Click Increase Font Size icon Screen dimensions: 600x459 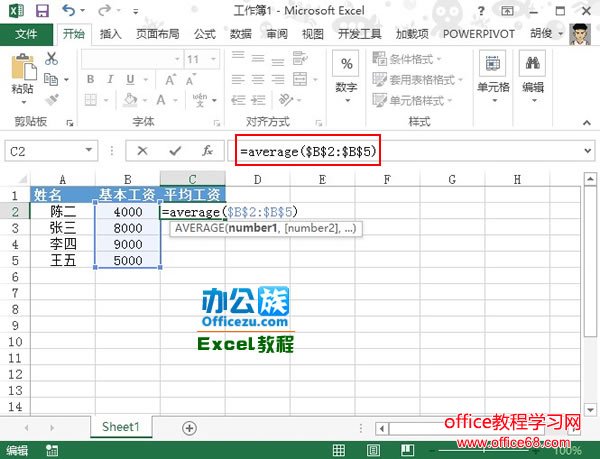tap(170, 80)
